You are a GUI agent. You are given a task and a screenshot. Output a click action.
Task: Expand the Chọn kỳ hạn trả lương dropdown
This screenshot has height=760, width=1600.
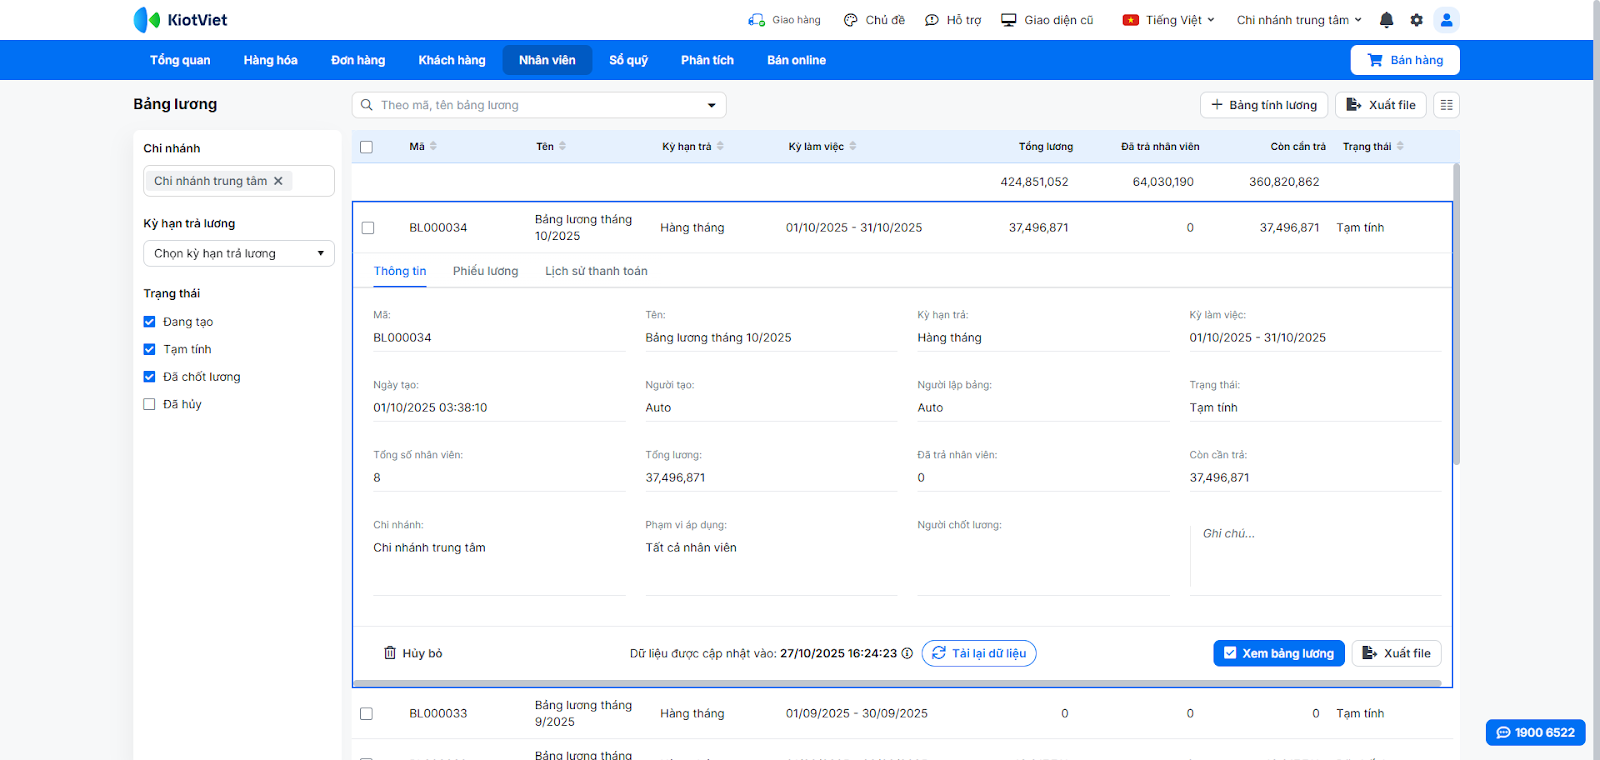(x=238, y=254)
